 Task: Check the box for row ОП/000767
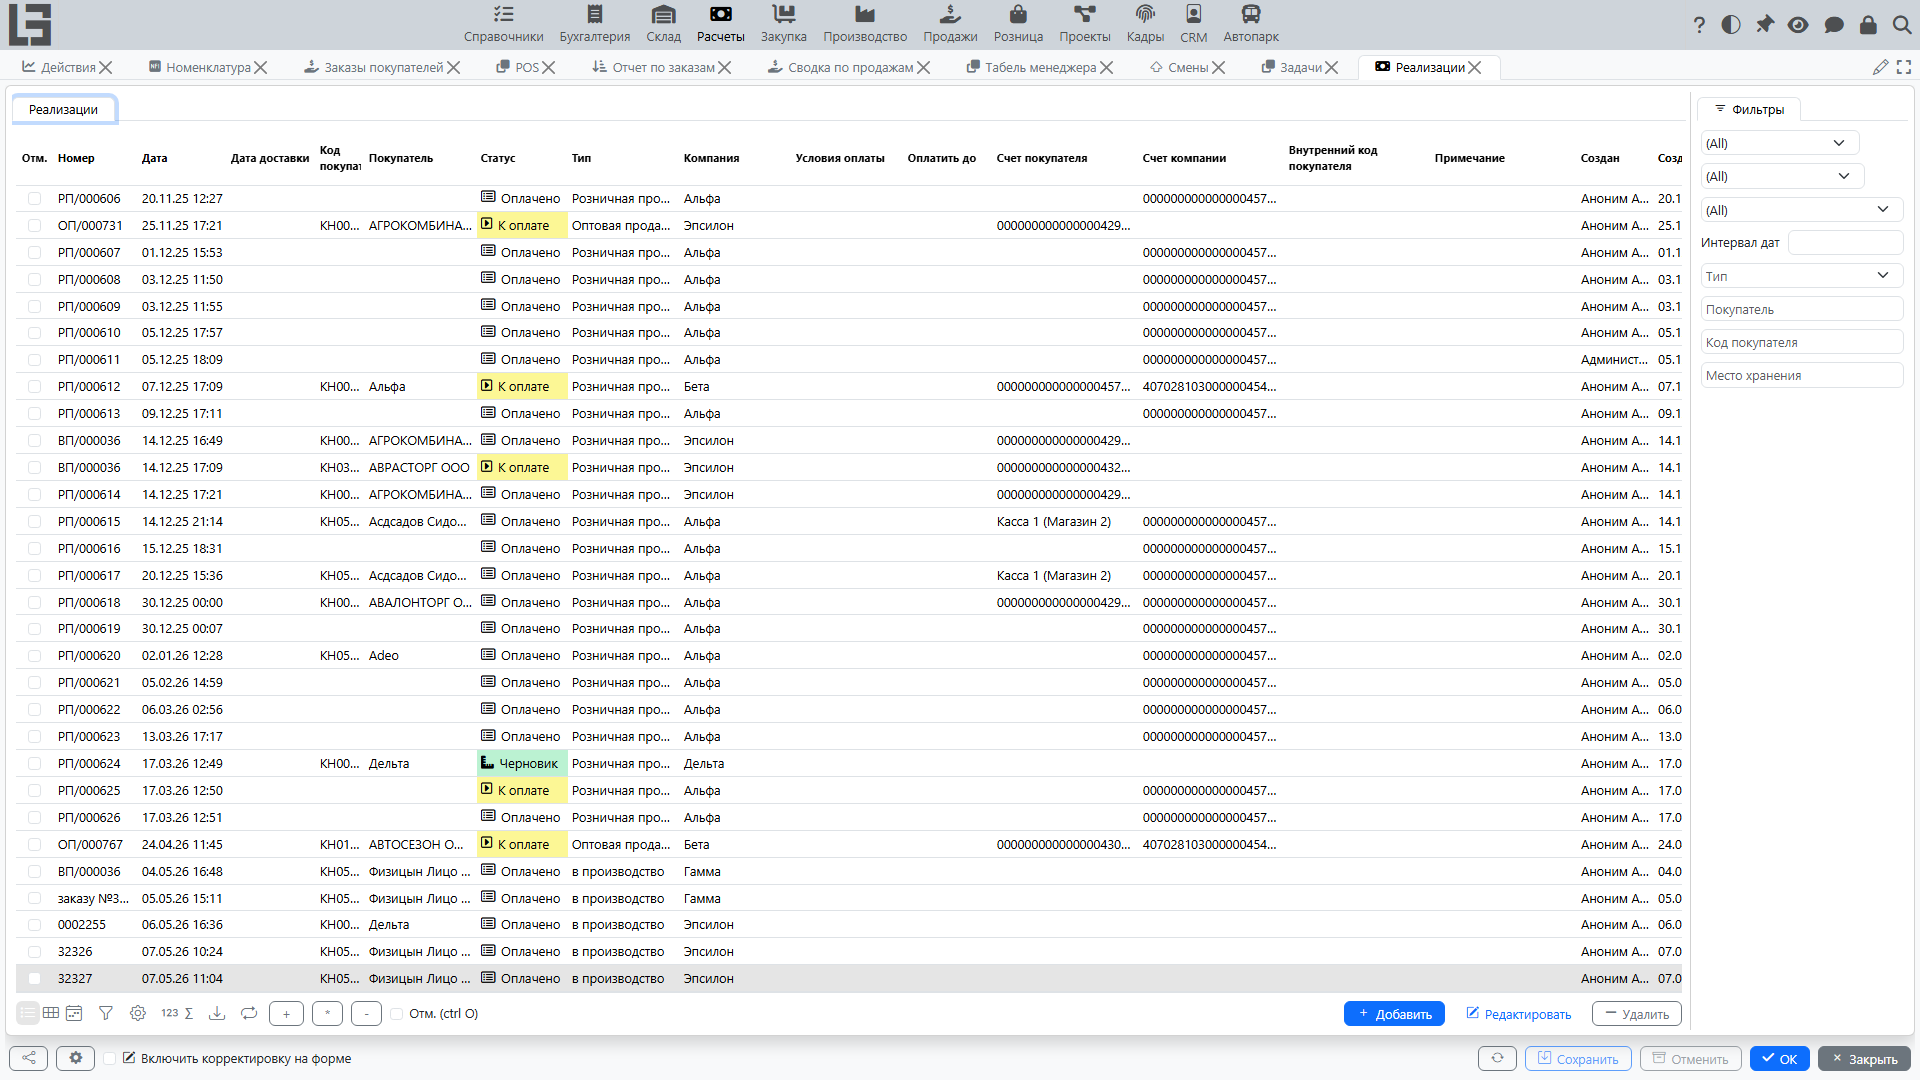(35, 845)
